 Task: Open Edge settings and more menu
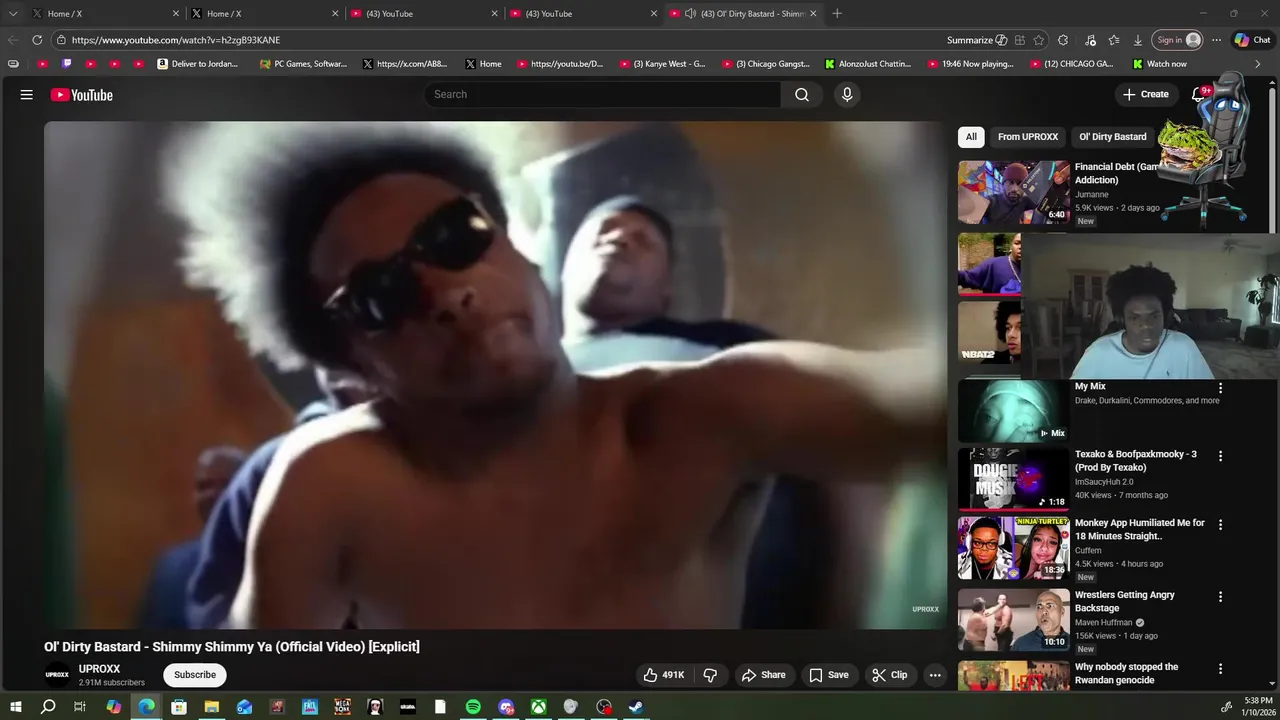click(1216, 40)
